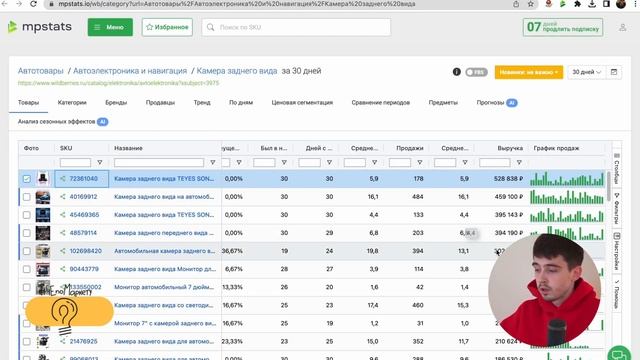Open Сравнение периодов tab

click(380, 102)
